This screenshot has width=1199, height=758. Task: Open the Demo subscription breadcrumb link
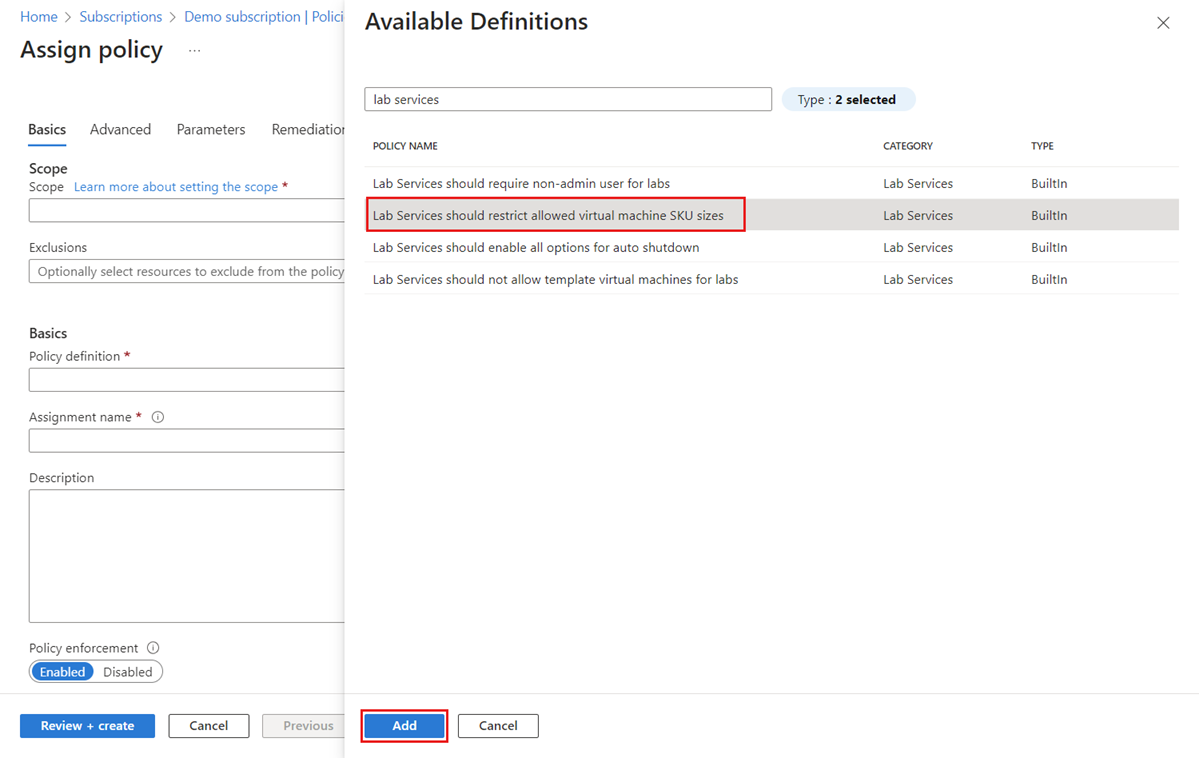[x=264, y=17]
